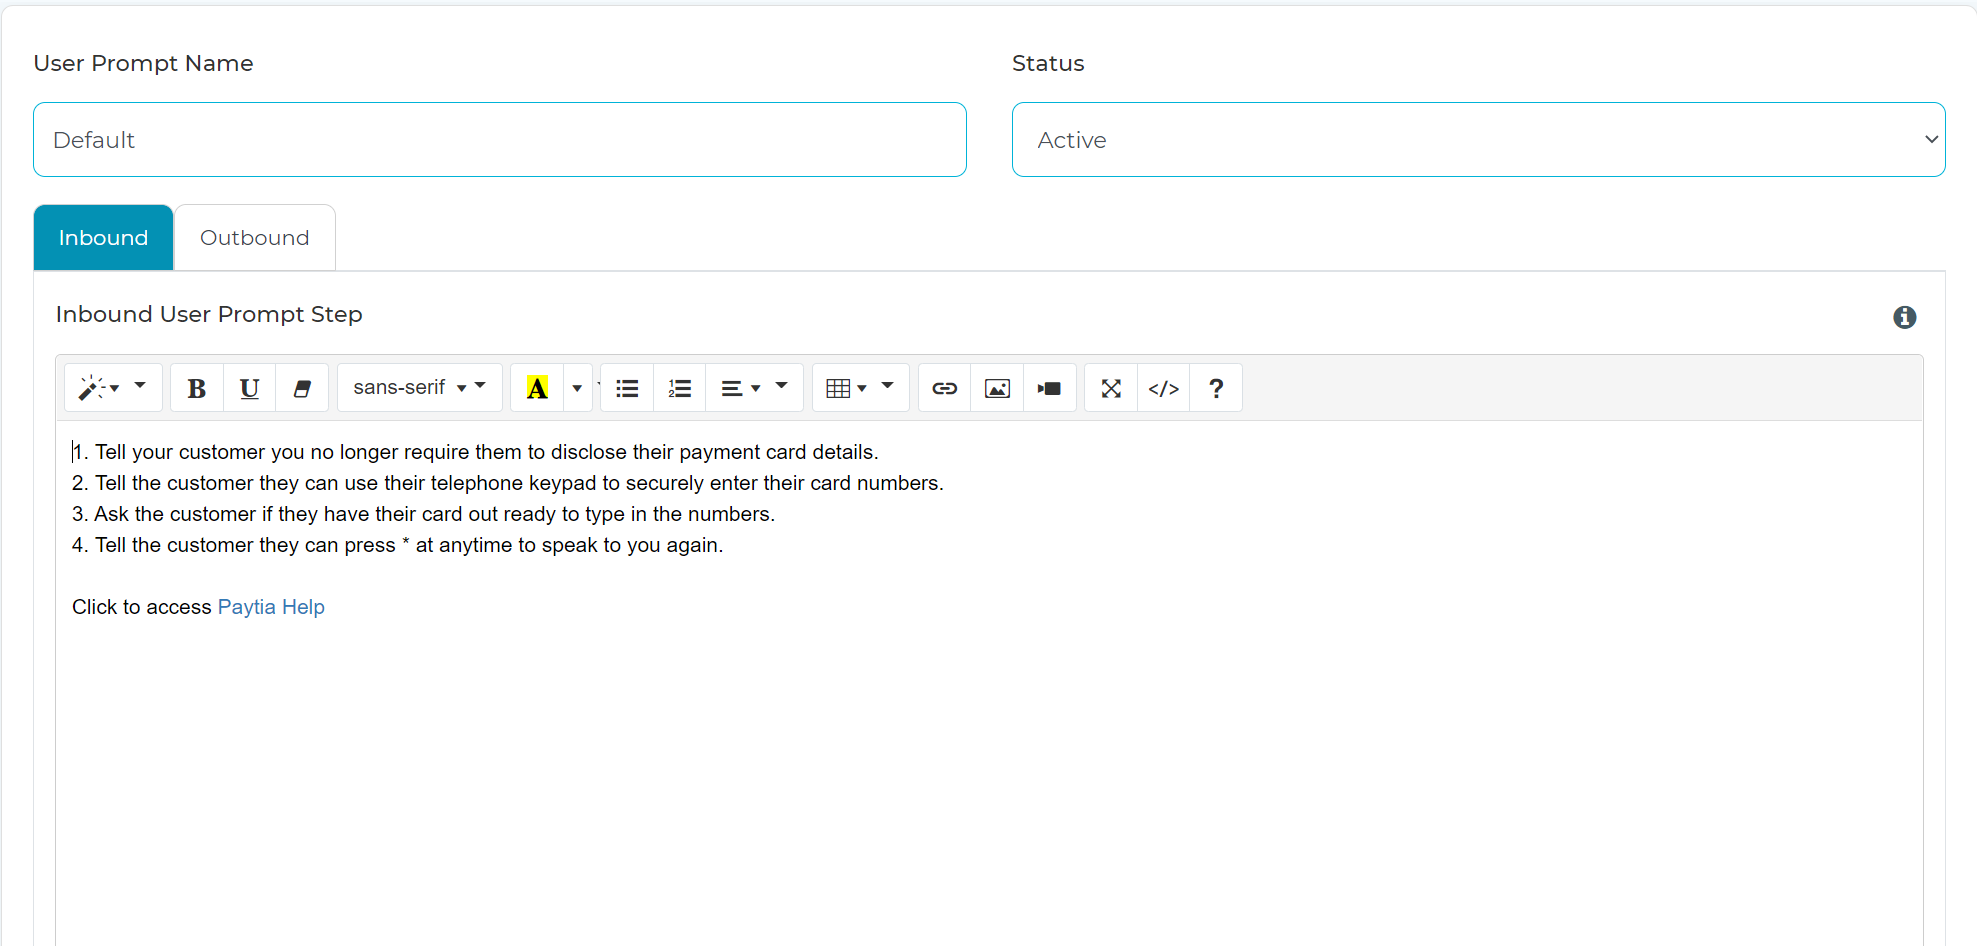Insert a hyperlink using the link icon

943,388
